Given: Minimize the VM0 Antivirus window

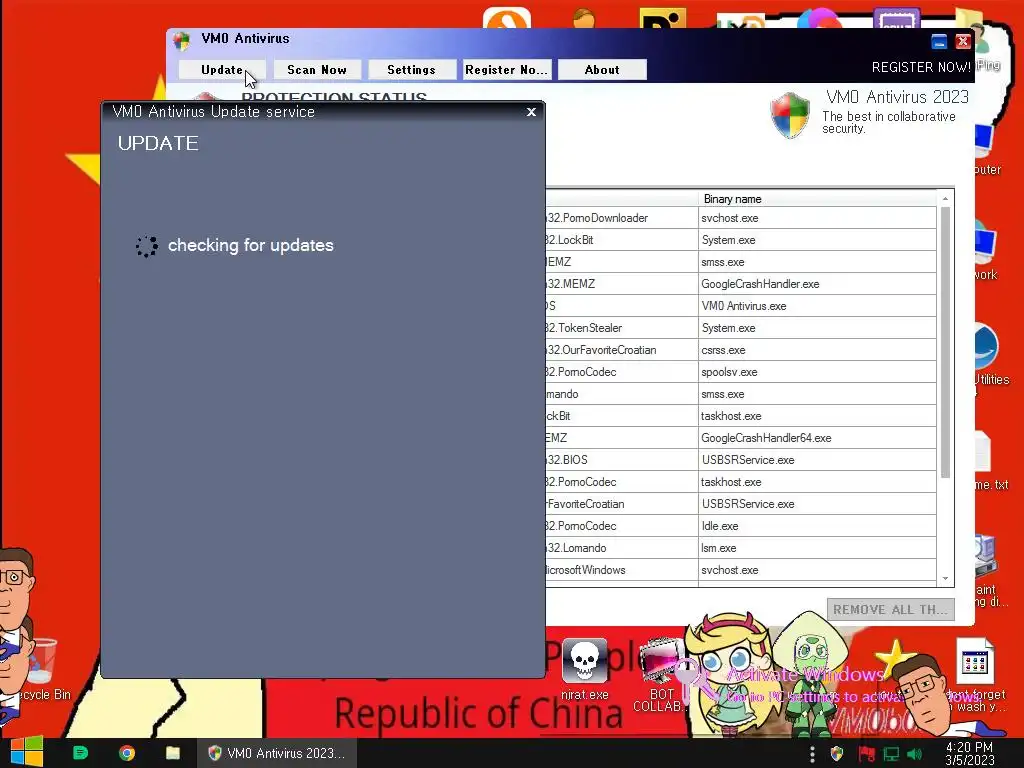Looking at the screenshot, I should pyautogui.click(x=939, y=42).
